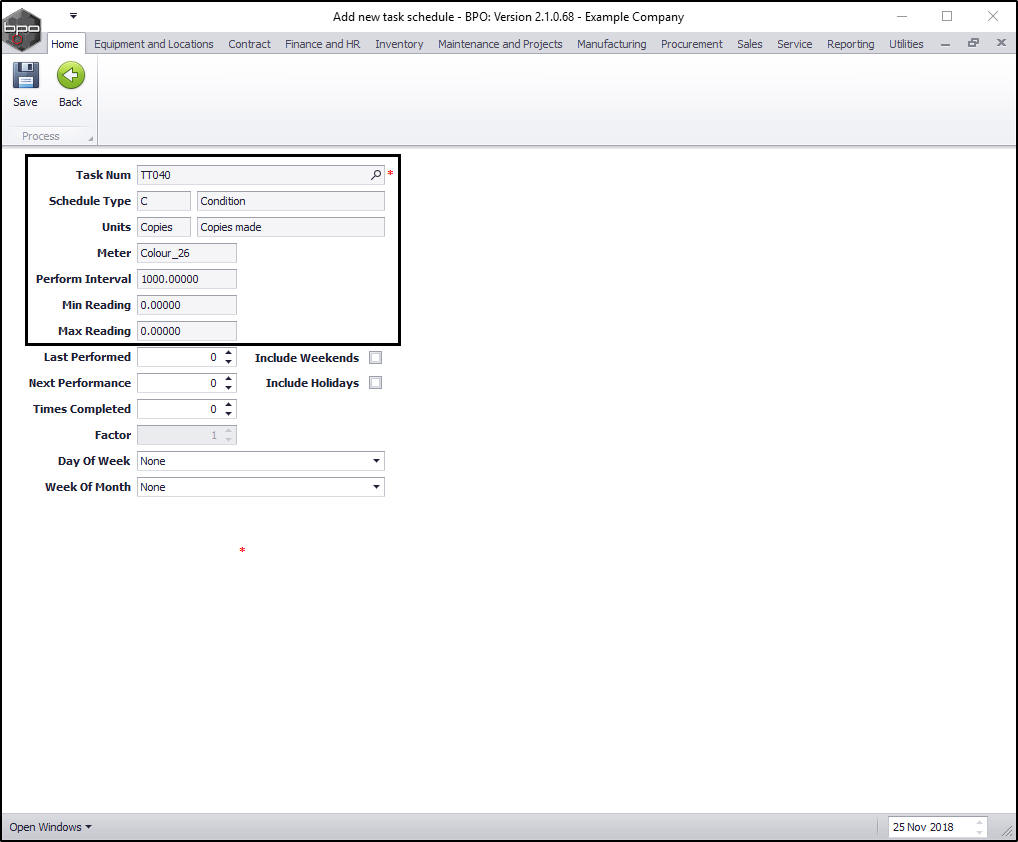Click the green Back arrow icon
Viewport: 1018px width, 842px height.
click(x=70, y=76)
